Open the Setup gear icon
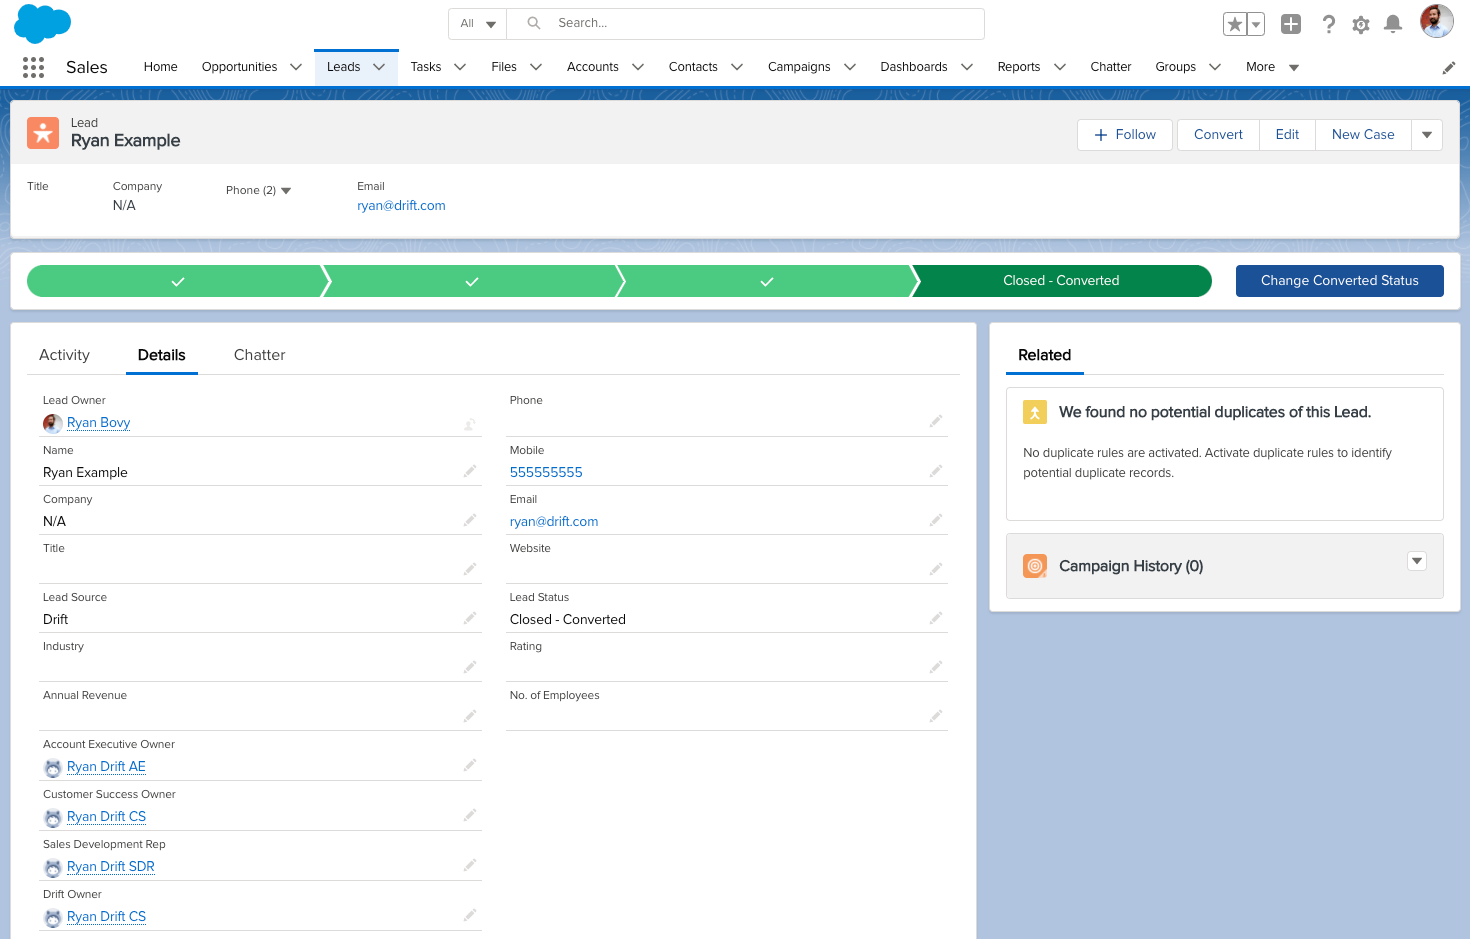Viewport: 1470px width, 939px height. pyautogui.click(x=1361, y=24)
